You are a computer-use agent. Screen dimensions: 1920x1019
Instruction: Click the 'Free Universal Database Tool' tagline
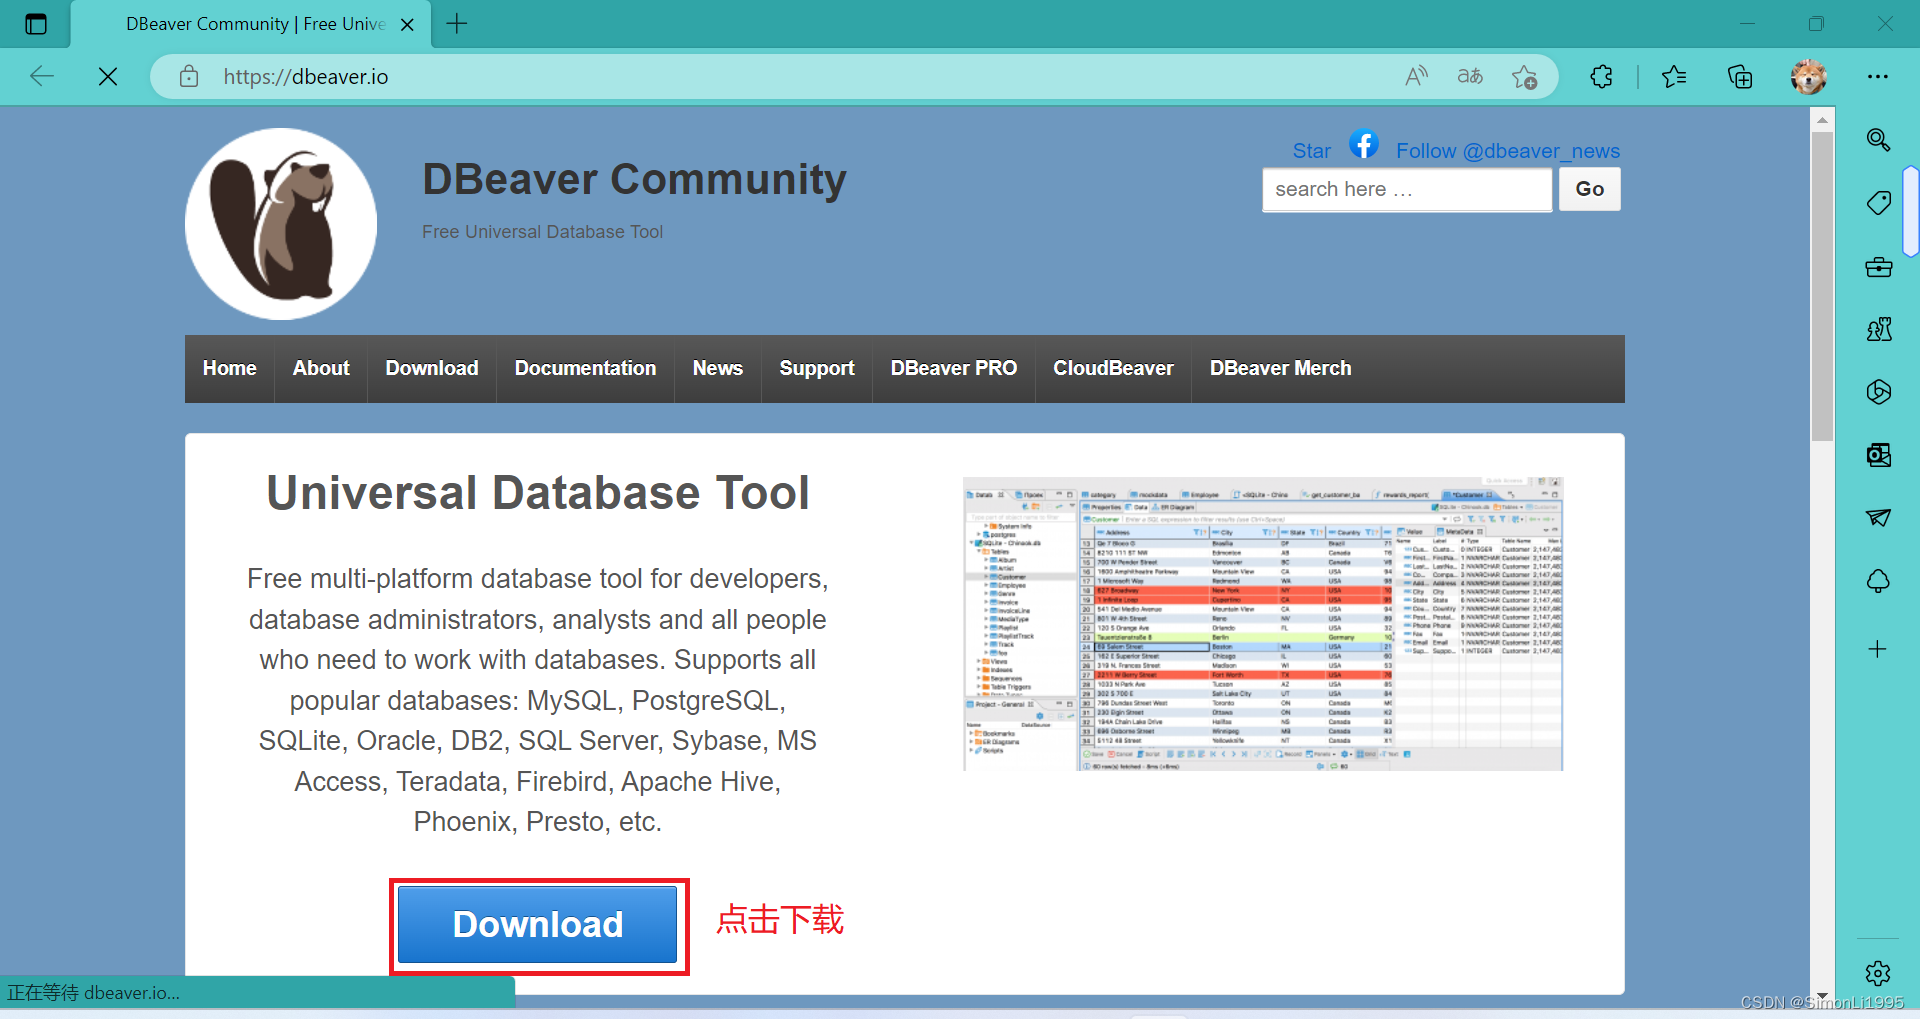[542, 232]
